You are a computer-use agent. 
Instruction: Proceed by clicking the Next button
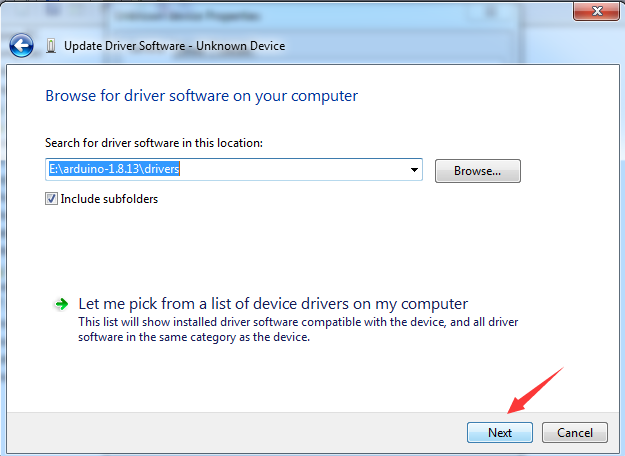(x=500, y=433)
